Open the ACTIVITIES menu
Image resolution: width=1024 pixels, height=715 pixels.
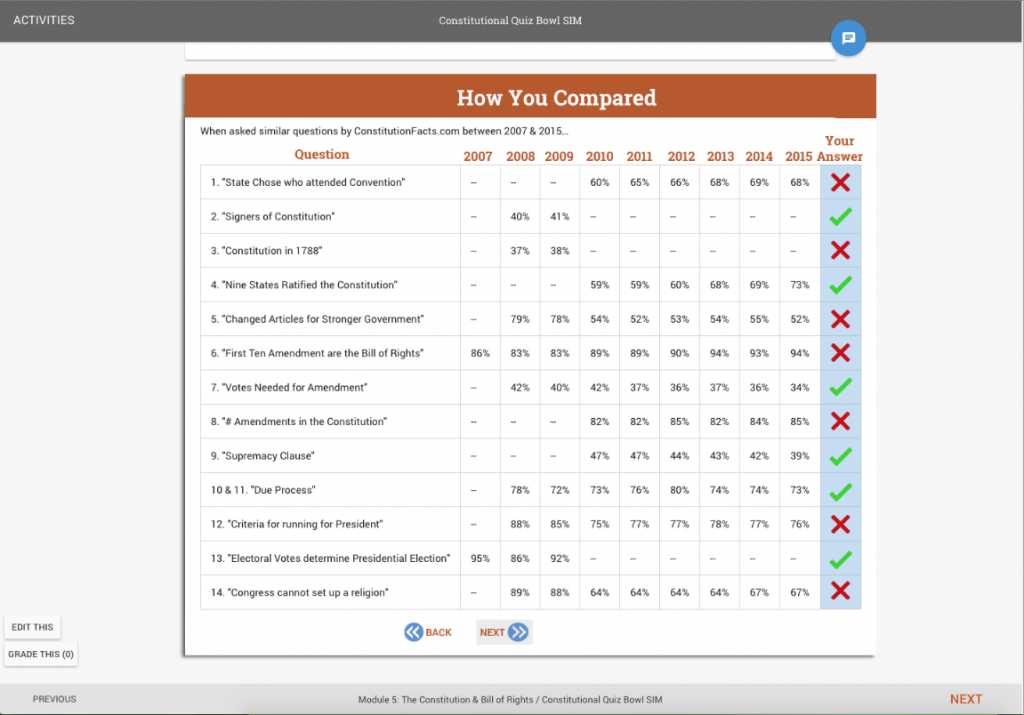point(43,20)
